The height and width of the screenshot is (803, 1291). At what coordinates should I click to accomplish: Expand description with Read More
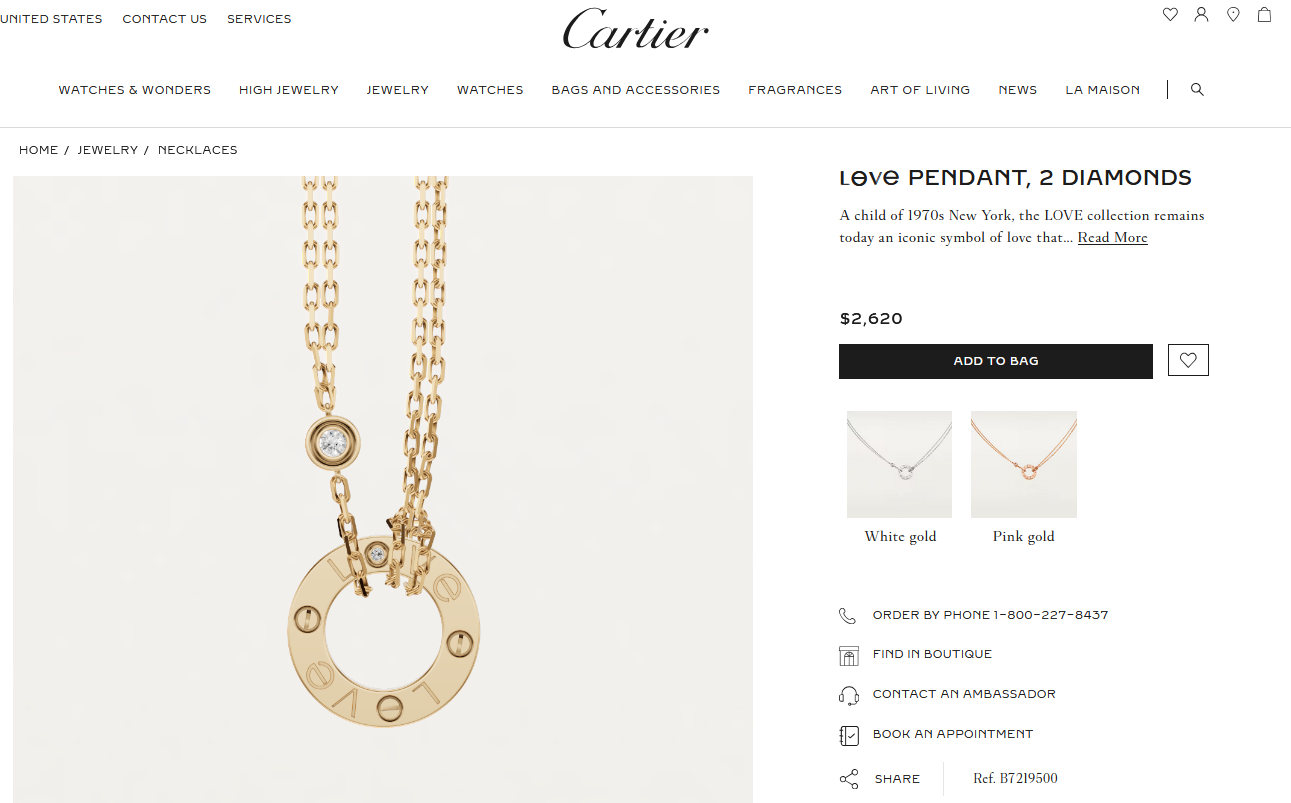coord(1112,237)
